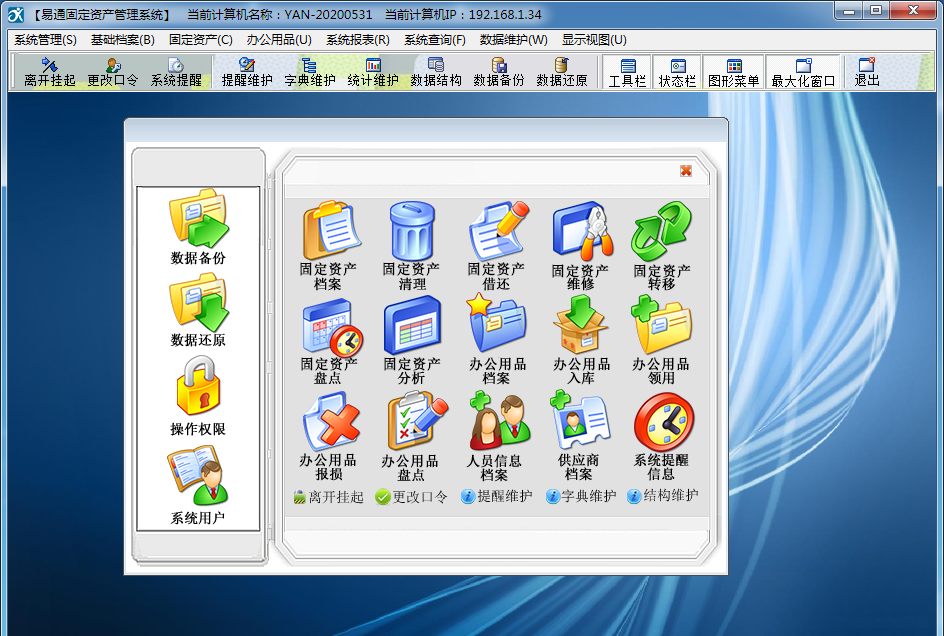Open the 系统报表(R) menu
The width and height of the screenshot is (944, 636).
[x=358, y=40]
